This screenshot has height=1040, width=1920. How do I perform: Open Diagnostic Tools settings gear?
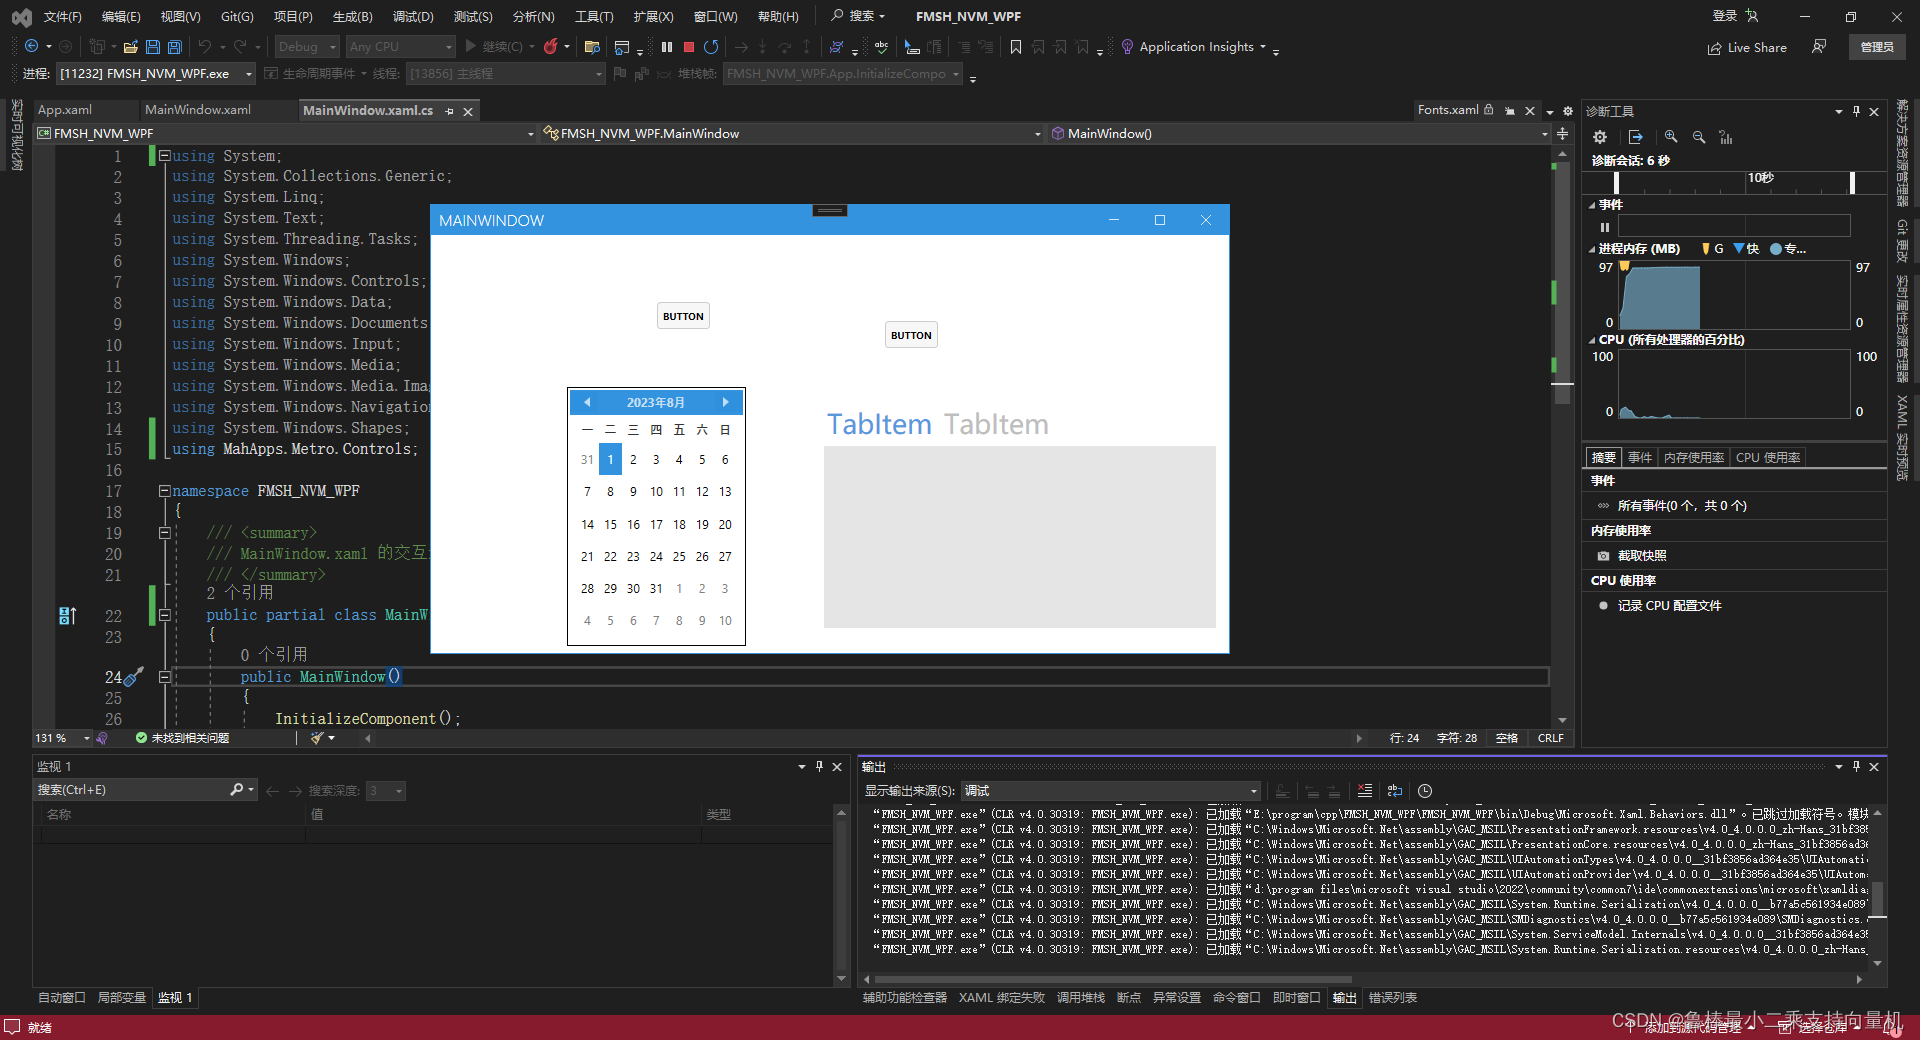(1600, 137)
